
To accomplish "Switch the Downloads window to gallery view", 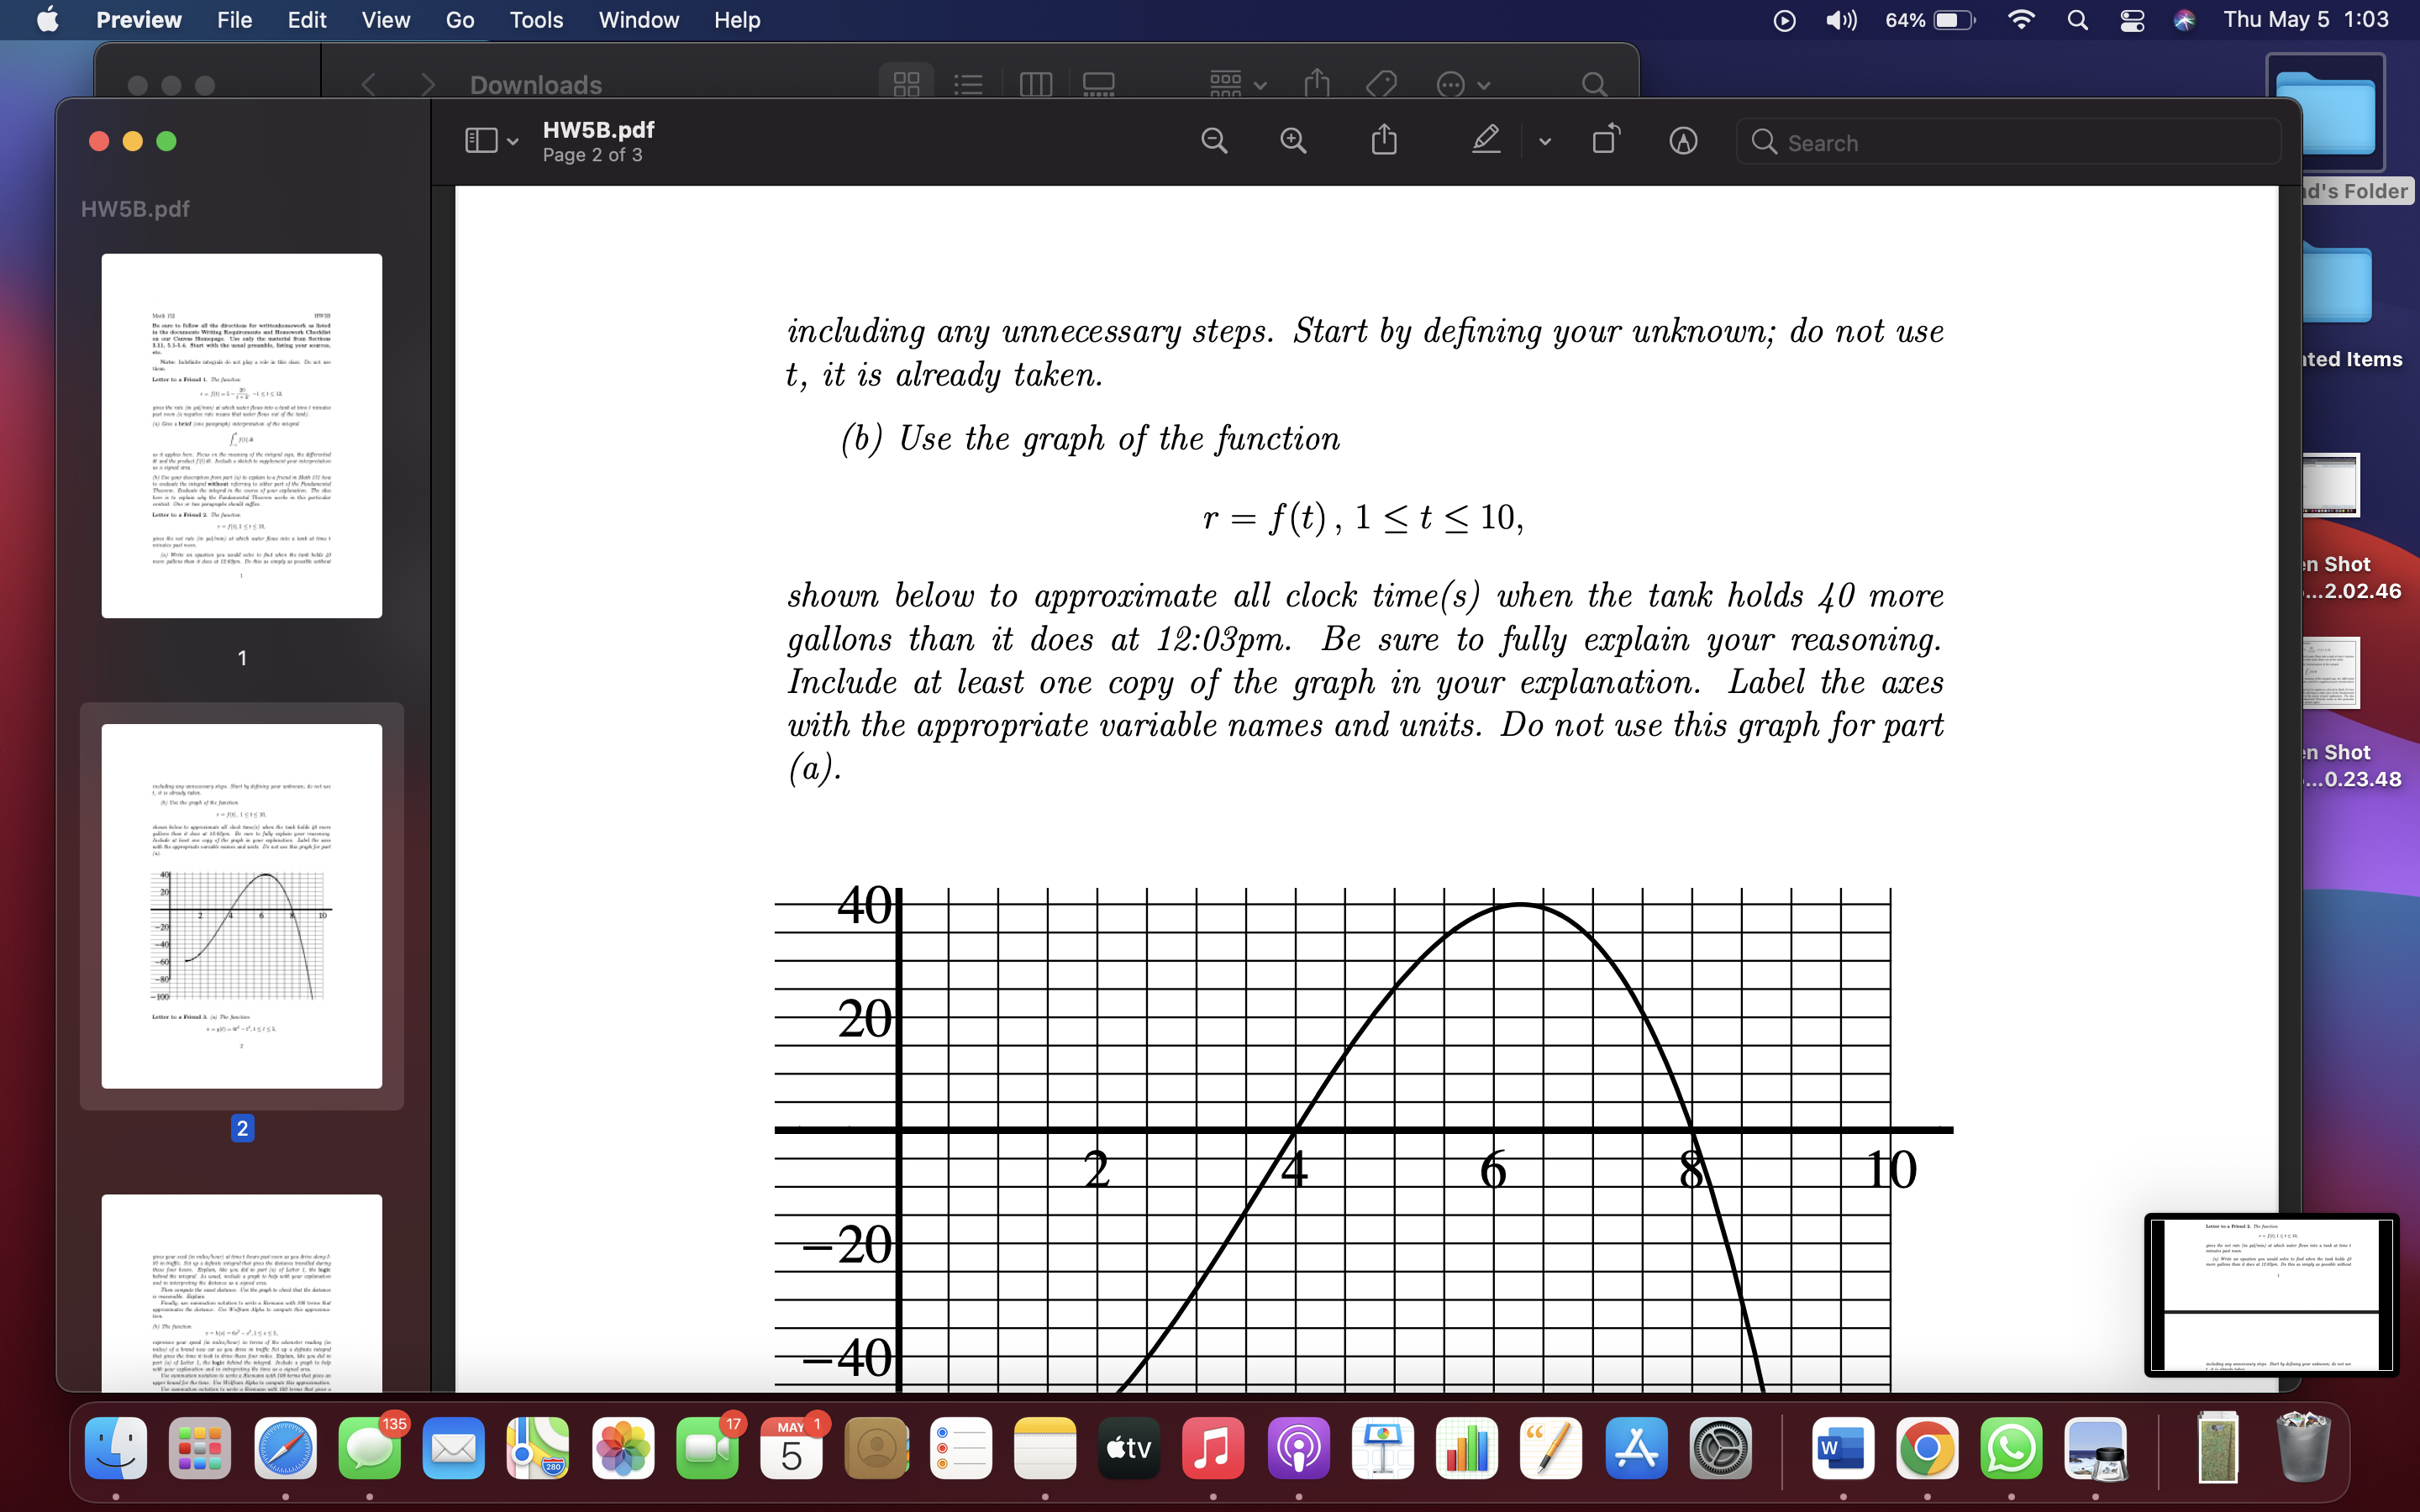I will (x=1098, y=85).
